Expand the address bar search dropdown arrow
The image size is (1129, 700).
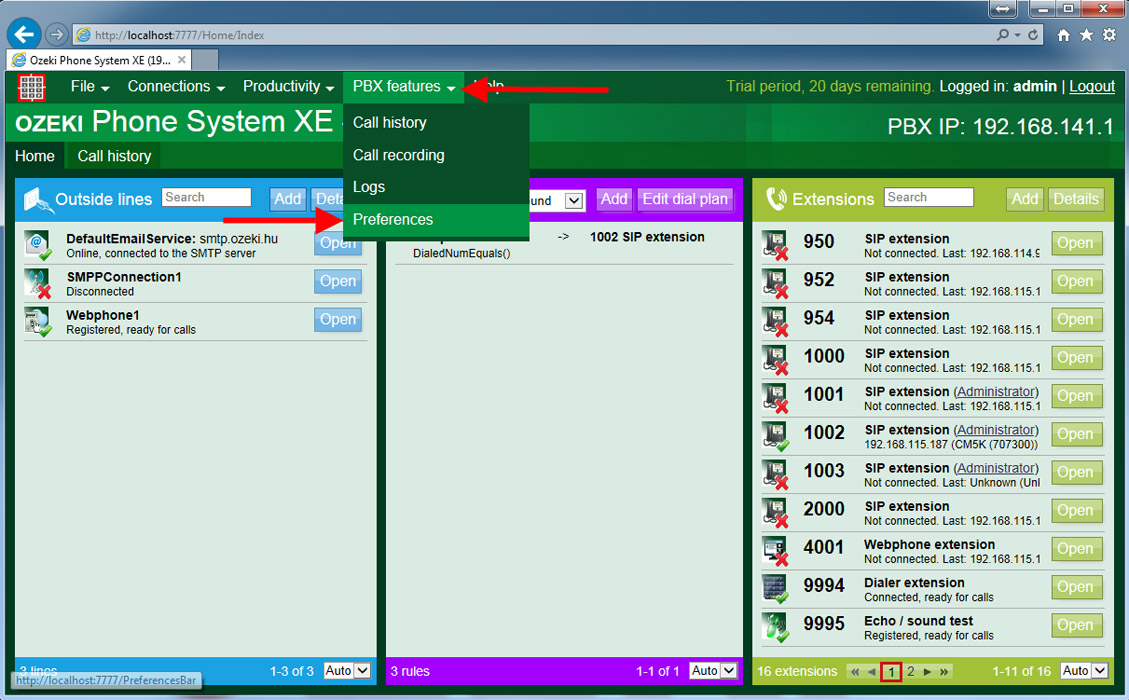tap(1017, 35)
